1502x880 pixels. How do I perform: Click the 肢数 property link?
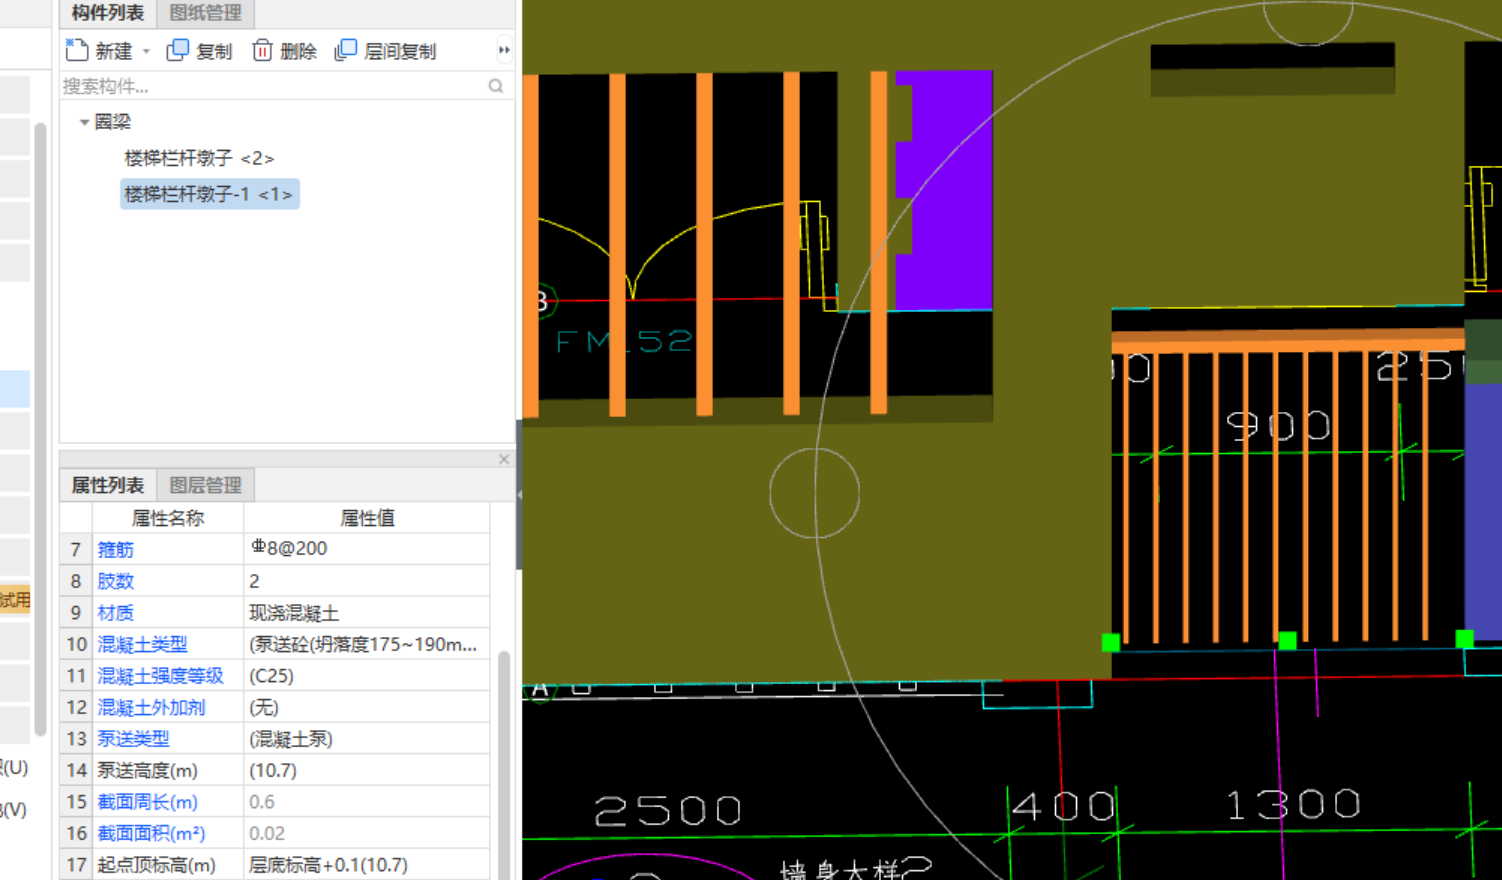pos(115,581)
